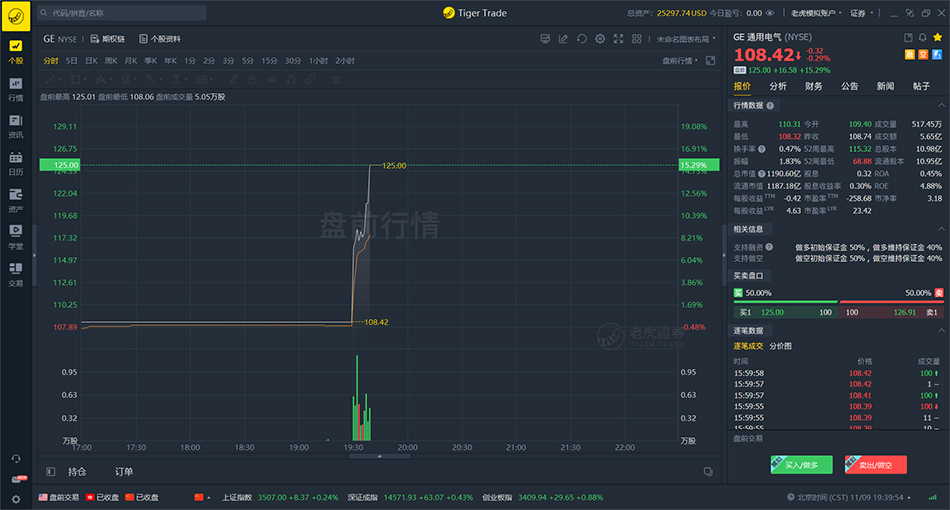
Task: Set a price alert bell icon
Action: click(923, 38)
